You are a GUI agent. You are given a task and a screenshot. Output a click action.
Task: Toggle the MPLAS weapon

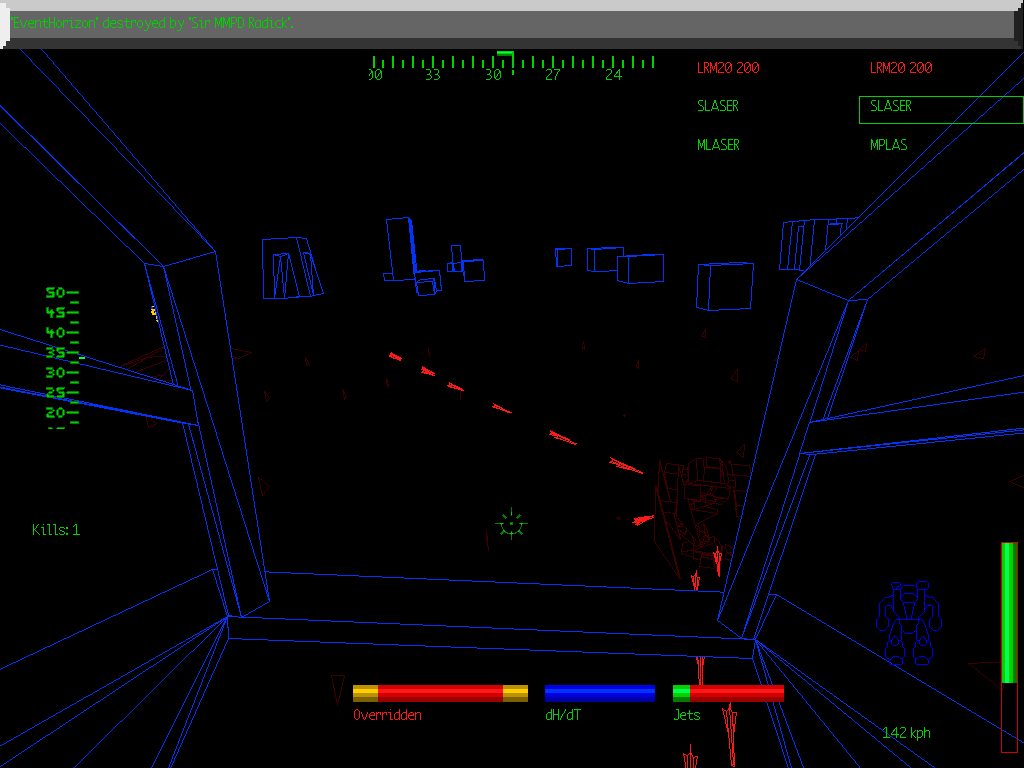pyautogui.click(x=889, y=145)
